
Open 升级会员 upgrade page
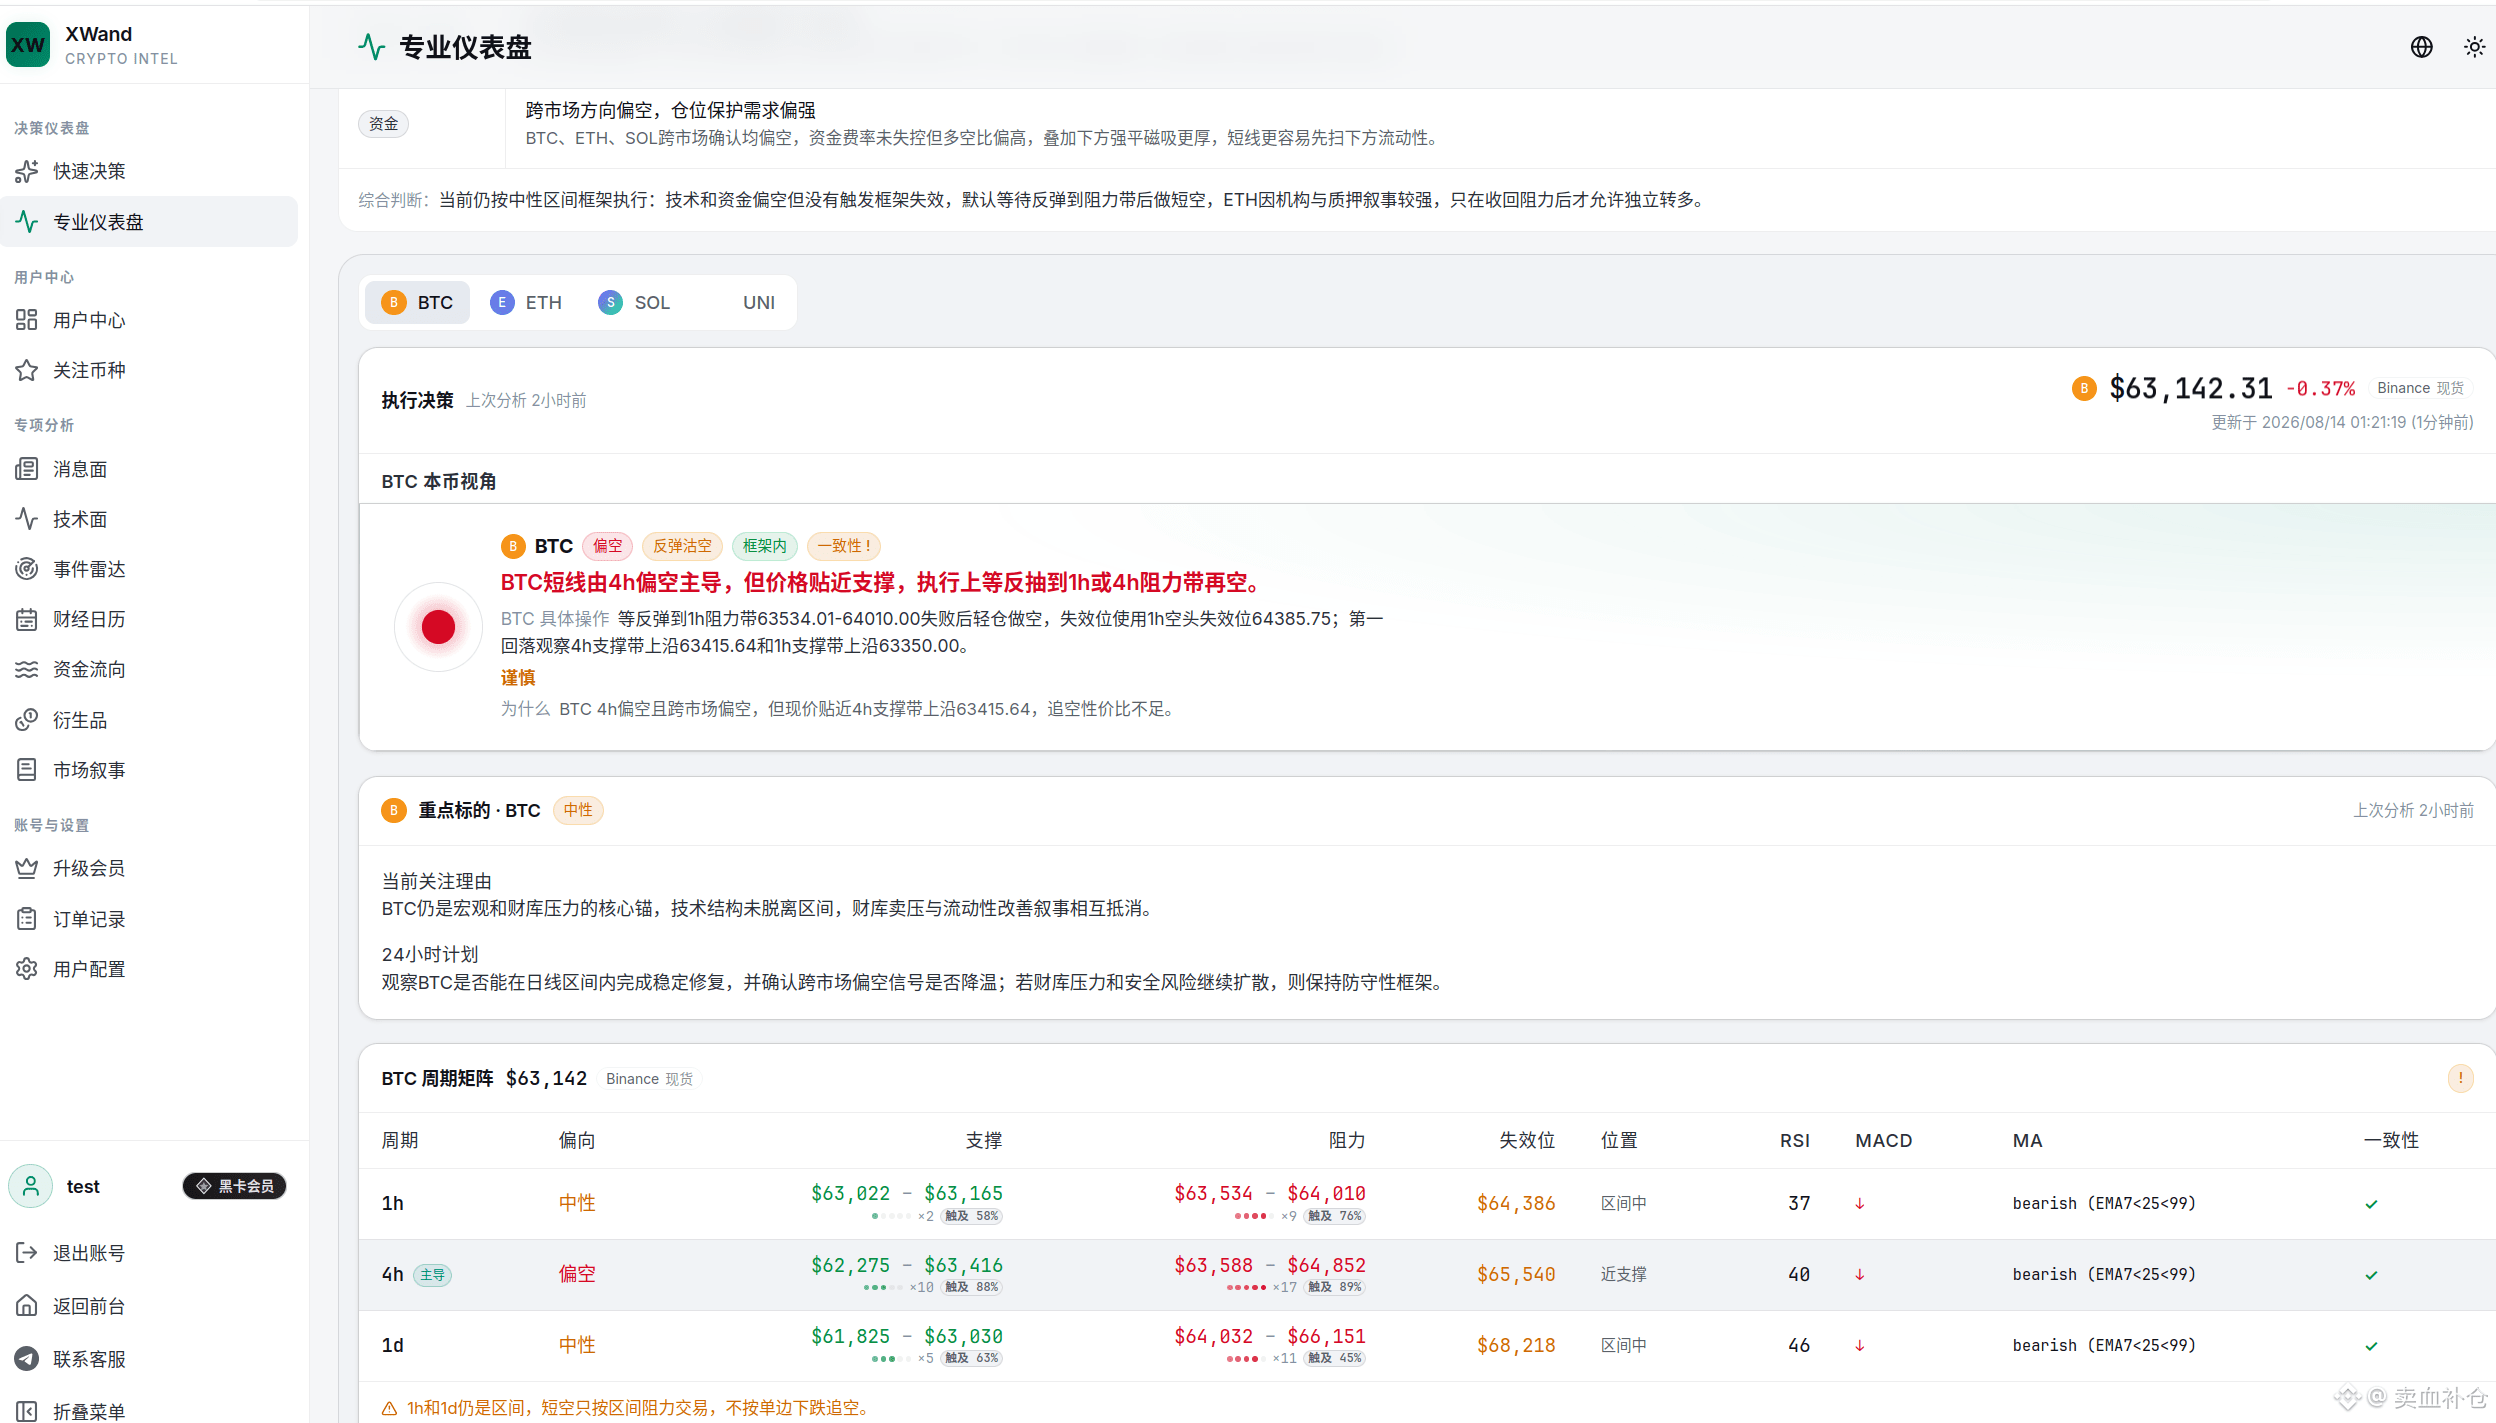(x=149, y=868)
